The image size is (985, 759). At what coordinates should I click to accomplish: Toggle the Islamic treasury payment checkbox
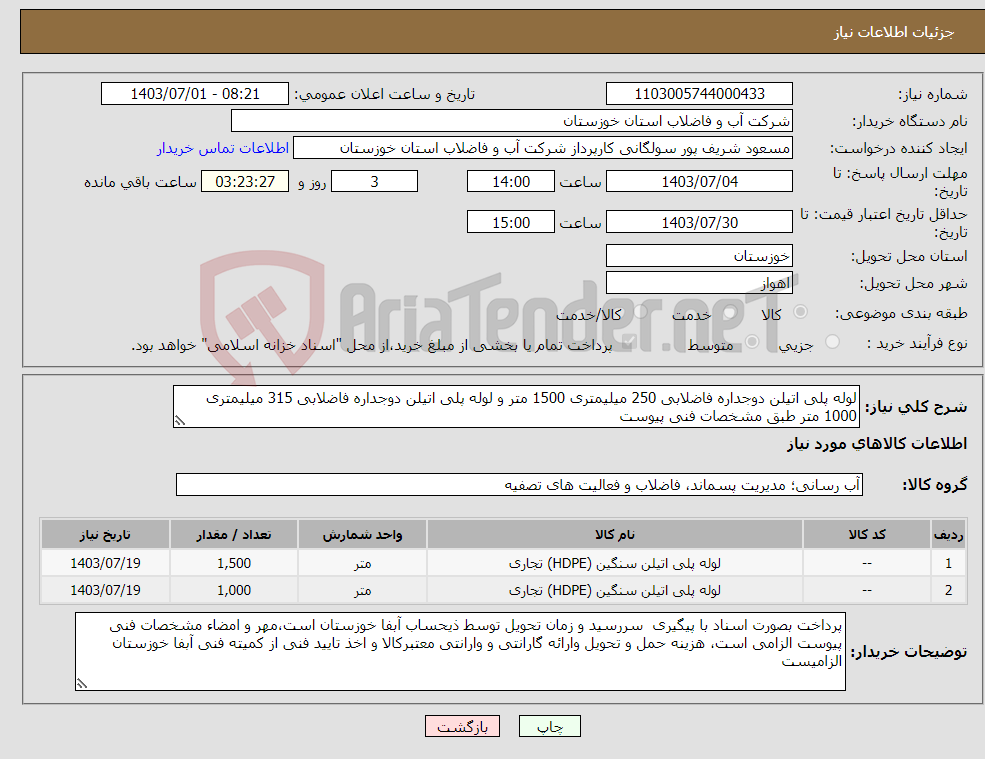click(628, 342)
